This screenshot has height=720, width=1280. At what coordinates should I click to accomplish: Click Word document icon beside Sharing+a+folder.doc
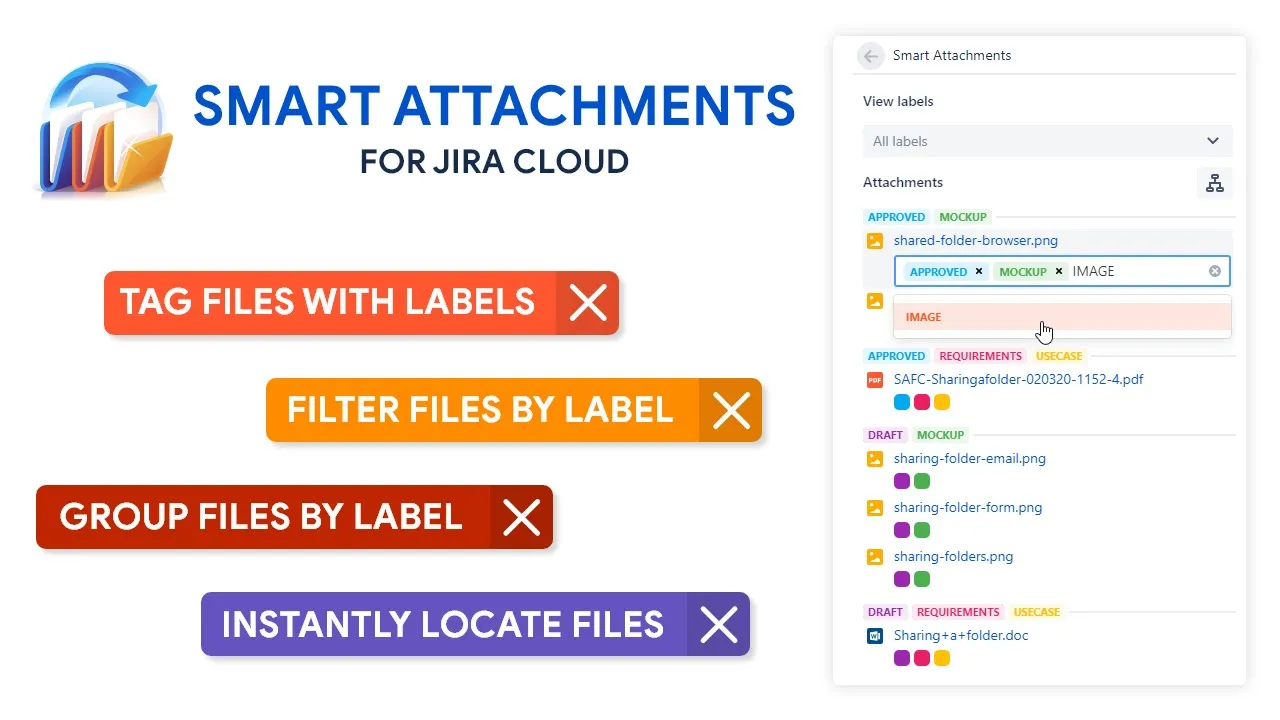pos(875,636)
